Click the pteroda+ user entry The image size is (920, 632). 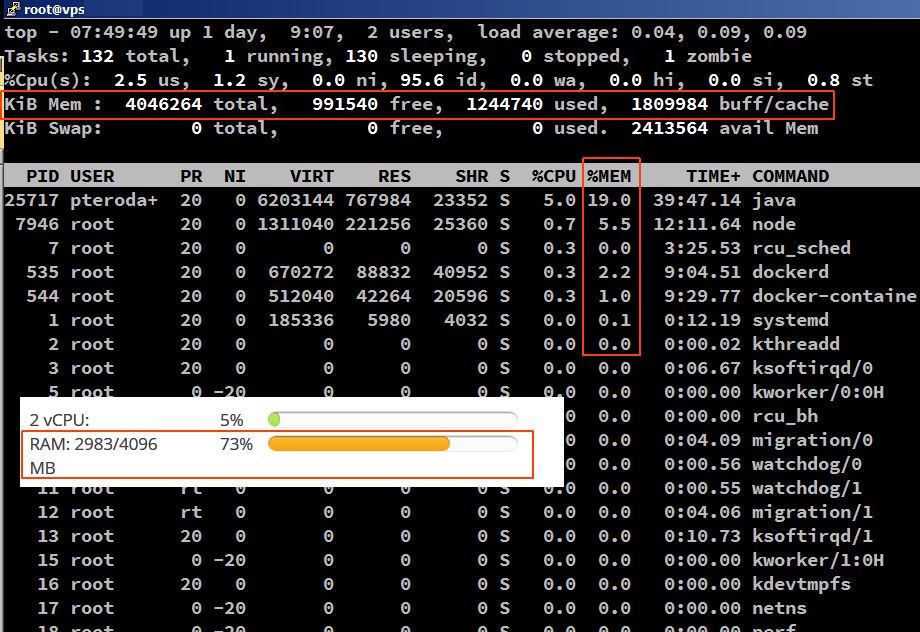[x=113, y=200]
